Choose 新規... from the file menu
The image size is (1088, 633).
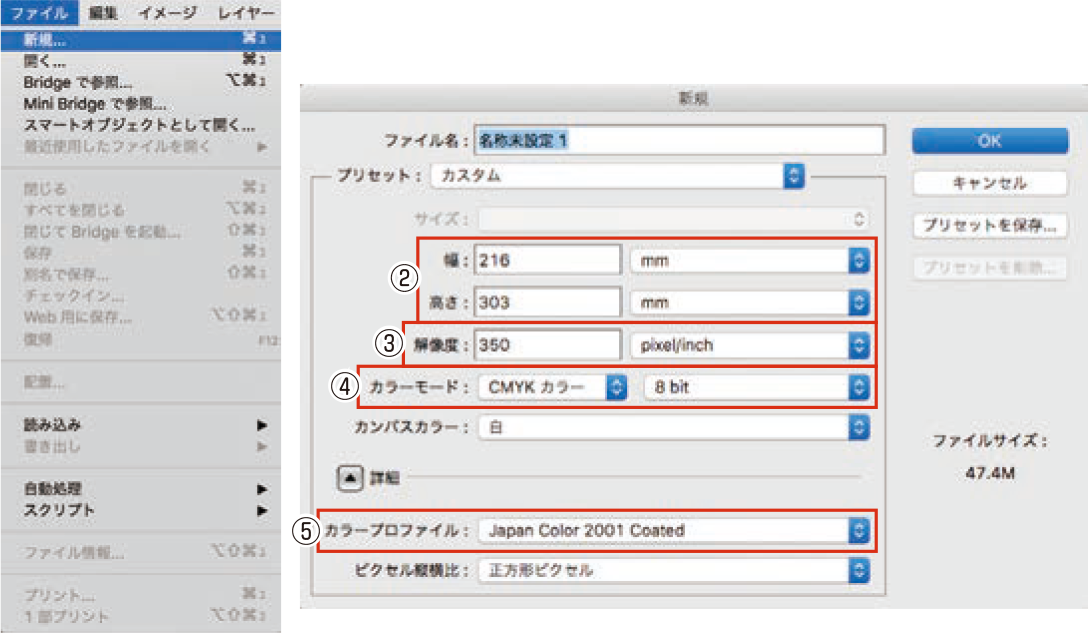pyautogui.click(x=141, y=40)
